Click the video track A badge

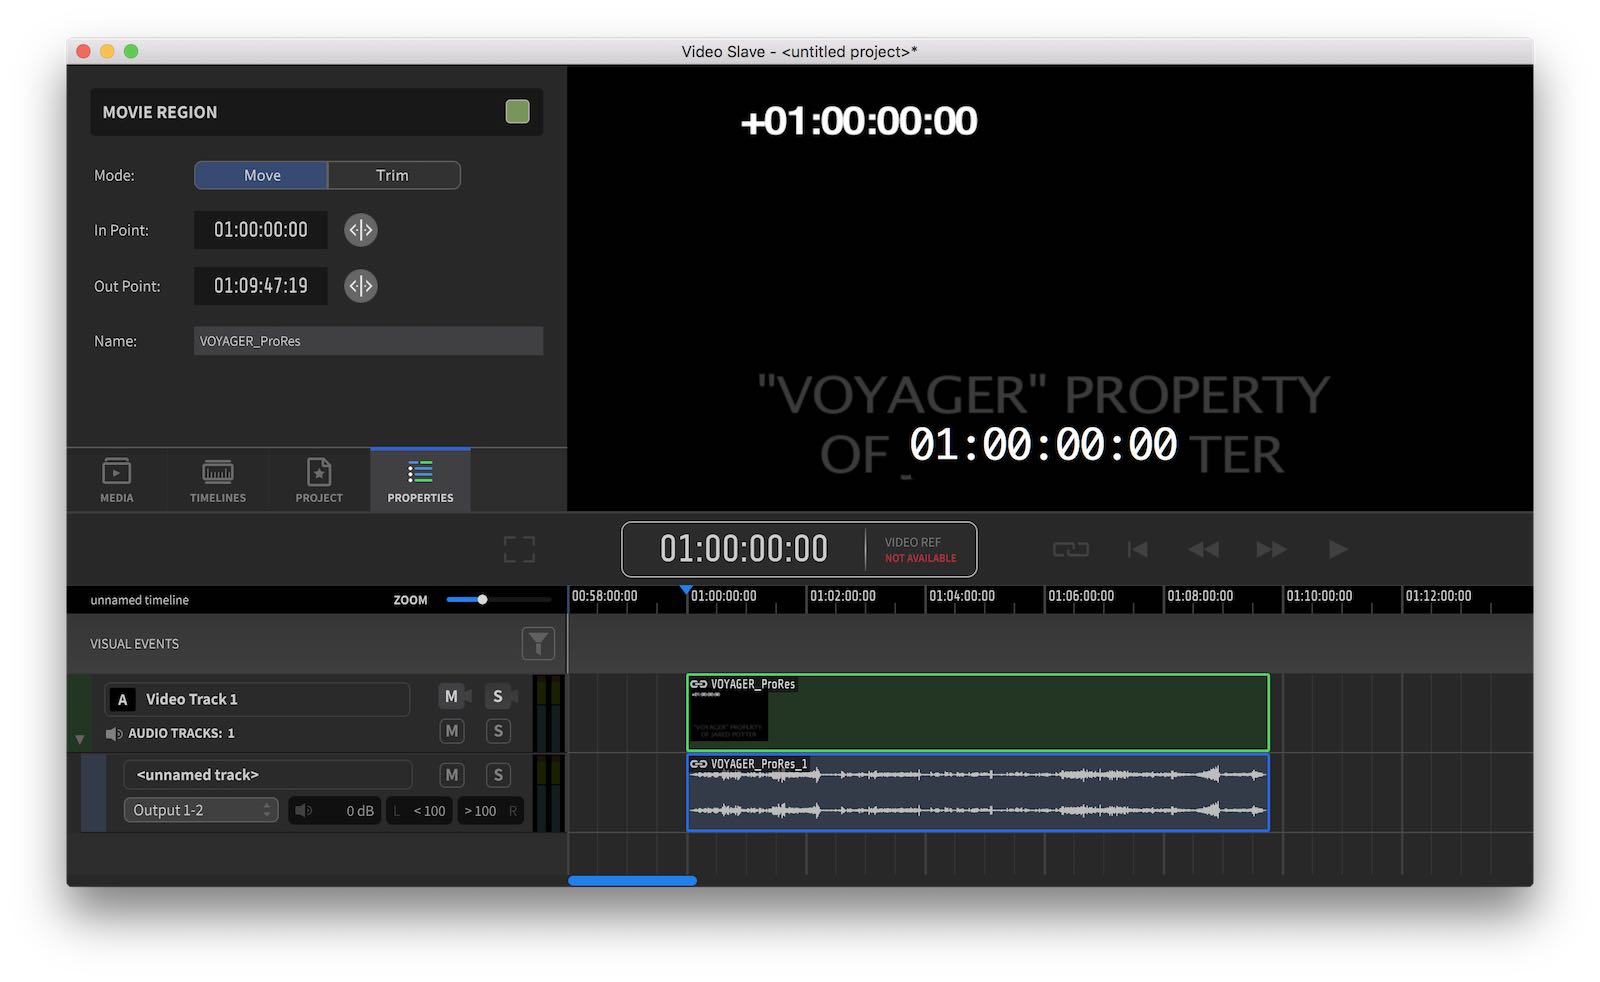click(123, 699)
